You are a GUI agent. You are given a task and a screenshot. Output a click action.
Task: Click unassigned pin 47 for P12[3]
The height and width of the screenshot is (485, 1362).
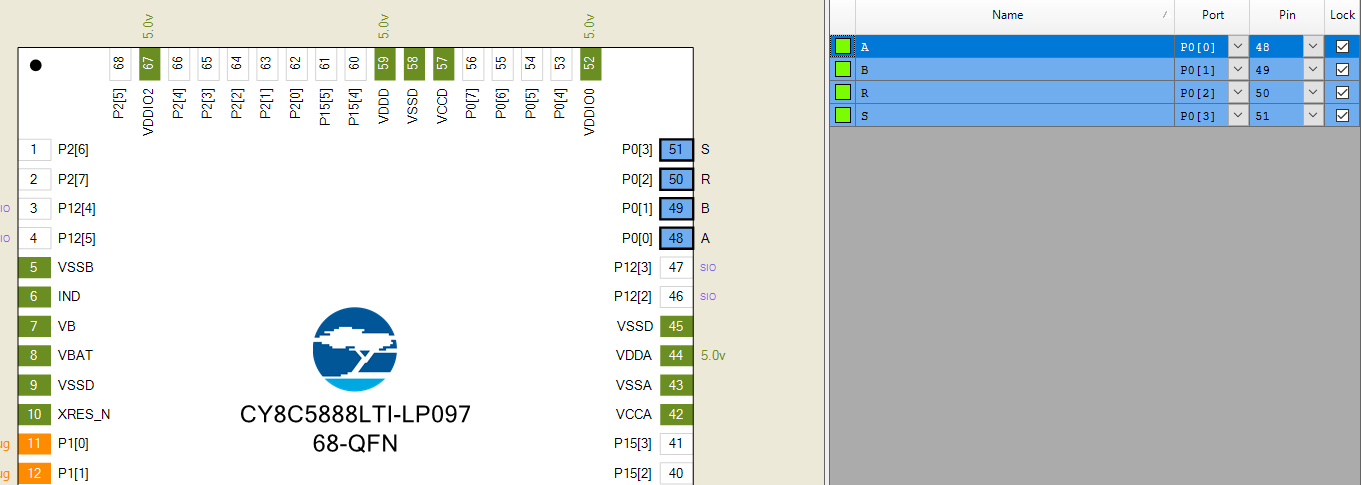pos(676,267)
